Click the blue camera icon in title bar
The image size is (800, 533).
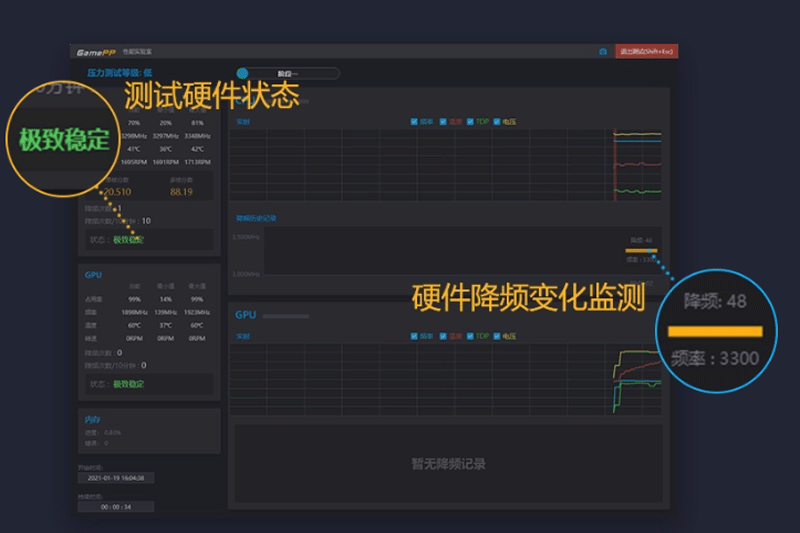coord(603,52)
